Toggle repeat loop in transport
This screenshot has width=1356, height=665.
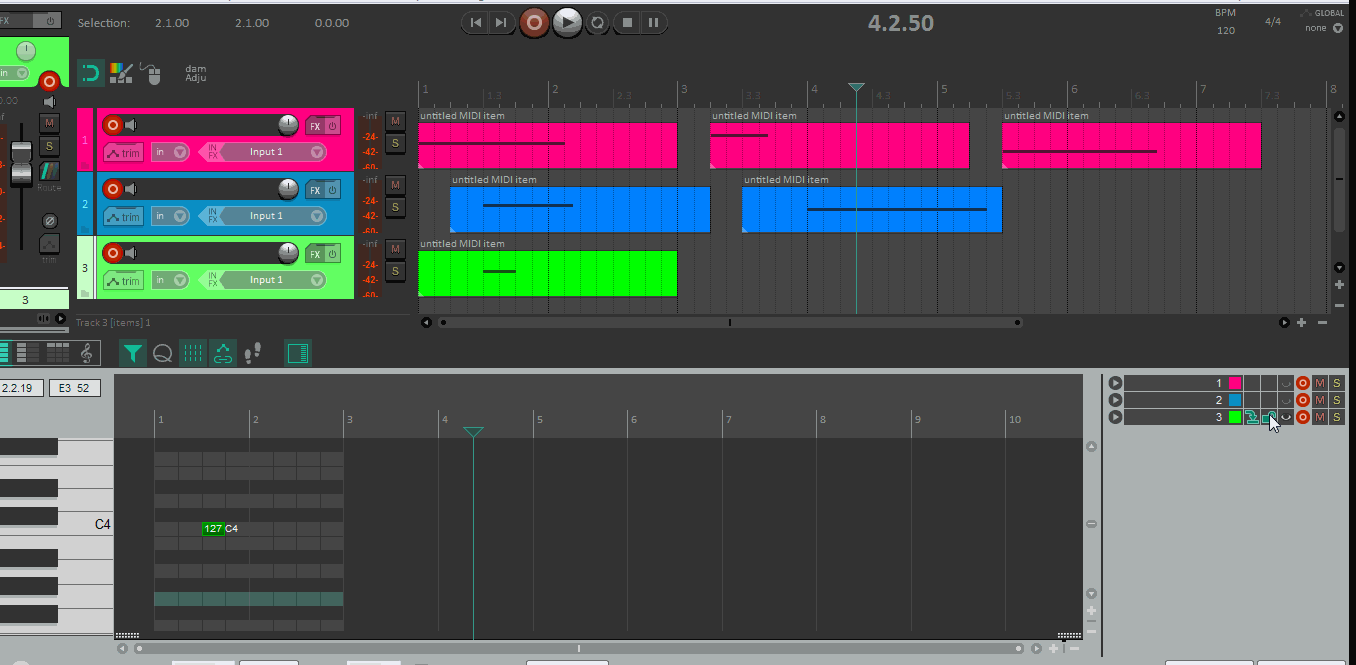(x=597, y=22)
